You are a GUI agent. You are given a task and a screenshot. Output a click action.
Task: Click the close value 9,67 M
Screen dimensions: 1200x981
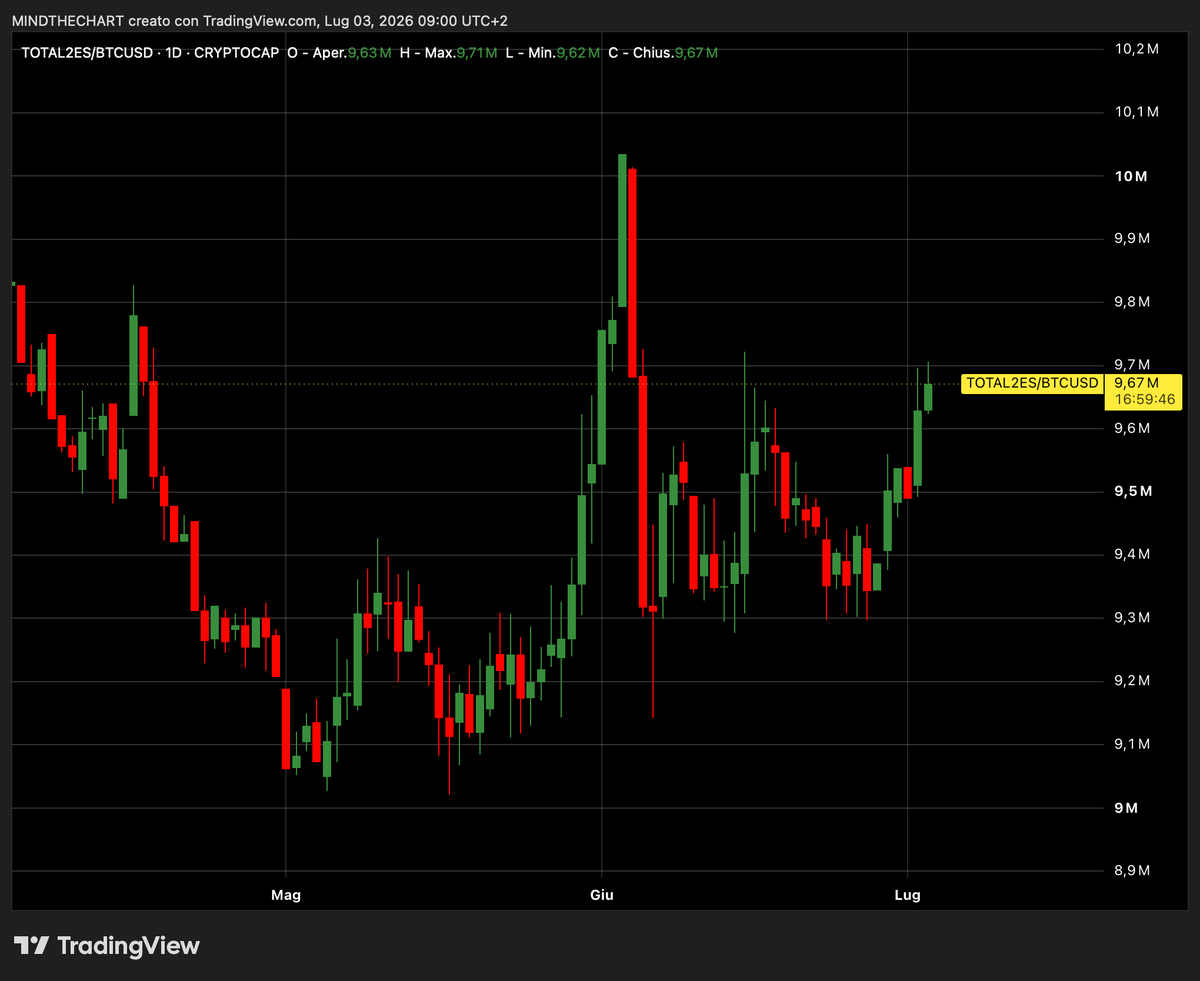pyautogui.click(x=696, y=52)
